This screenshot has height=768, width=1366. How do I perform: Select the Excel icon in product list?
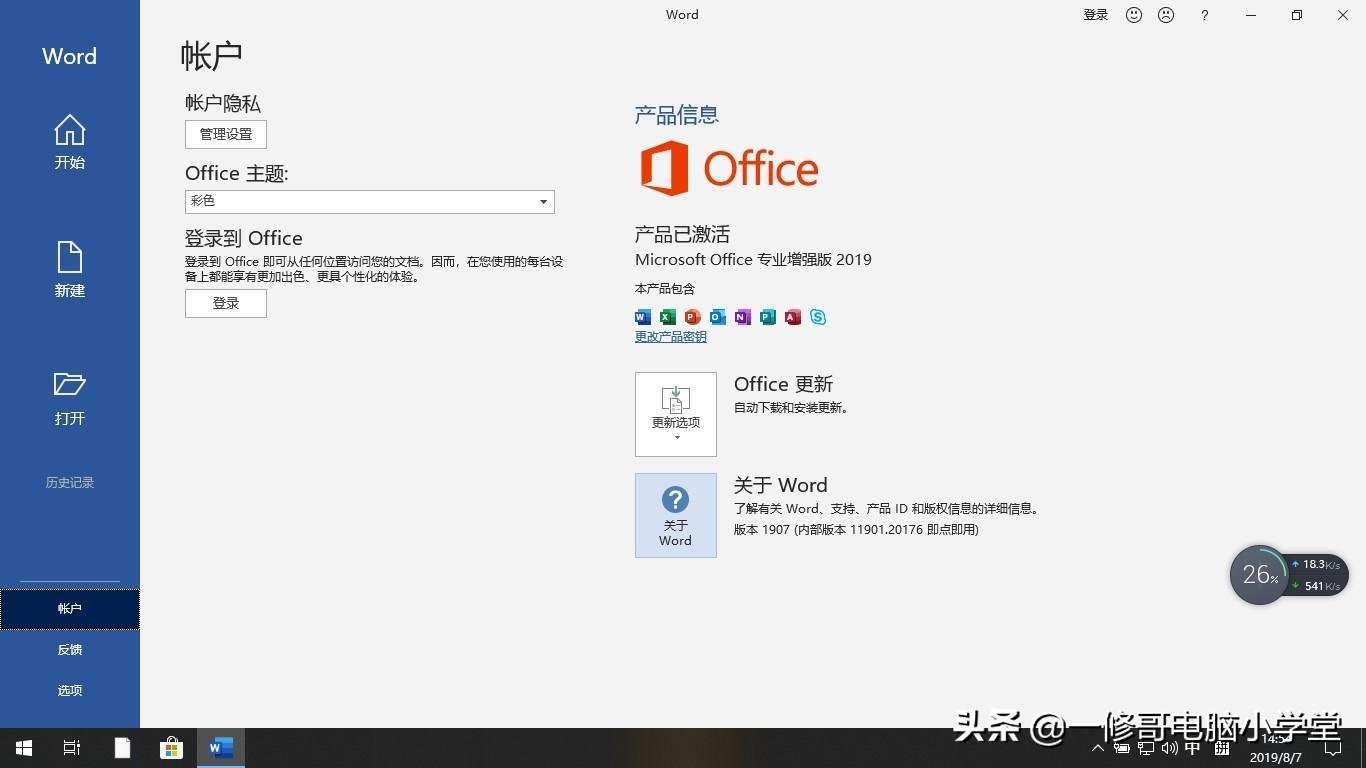pyautogui.click(x=667, y=317)
